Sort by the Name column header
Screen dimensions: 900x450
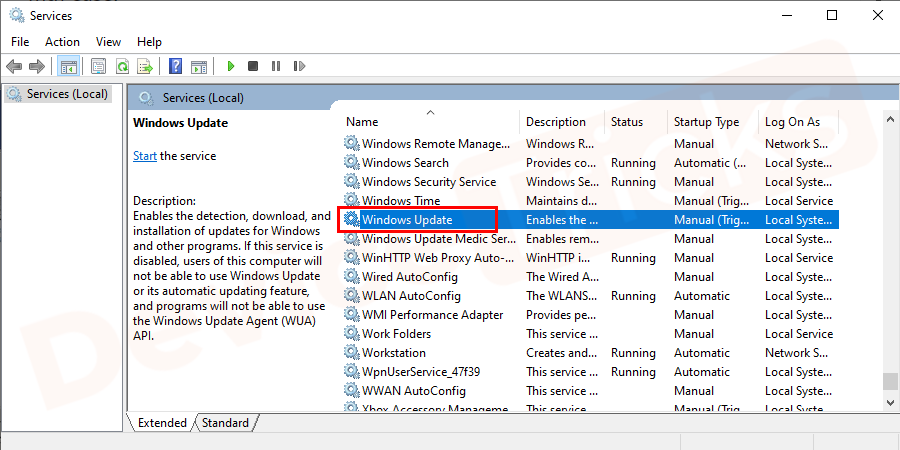click(x=362, y=122)
